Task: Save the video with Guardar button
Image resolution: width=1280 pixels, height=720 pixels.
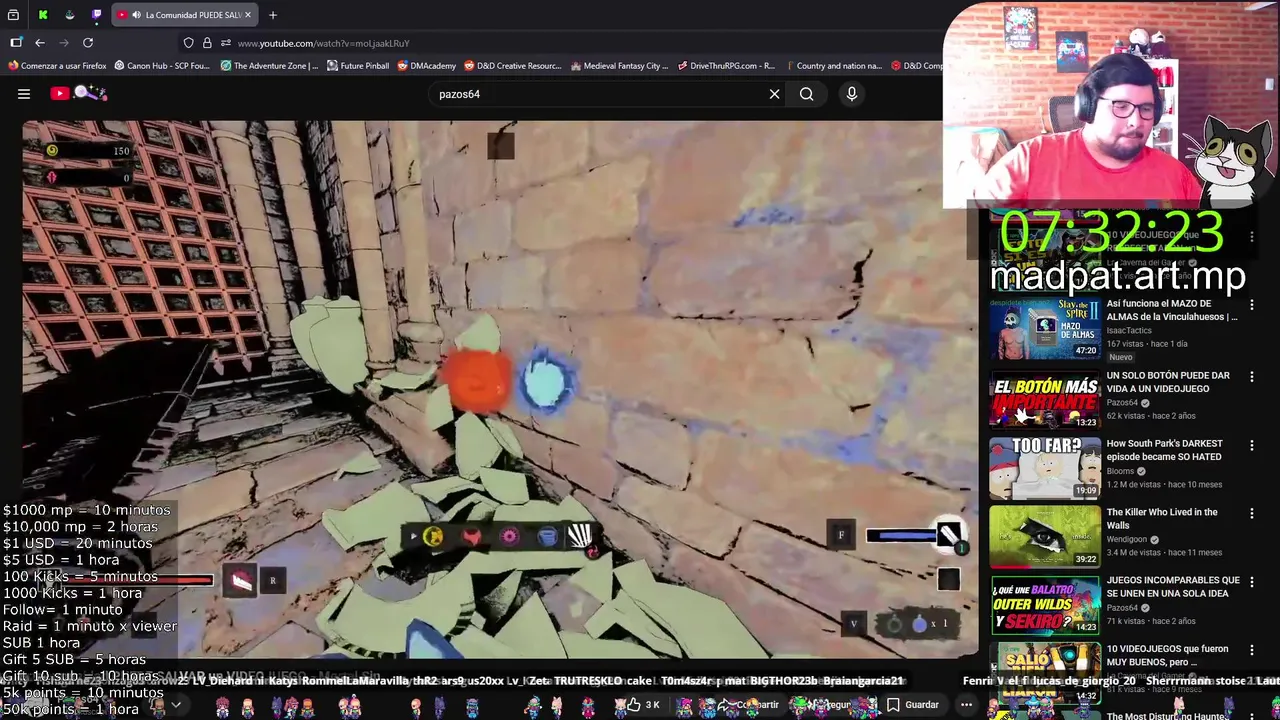Action: pos(913,705)
